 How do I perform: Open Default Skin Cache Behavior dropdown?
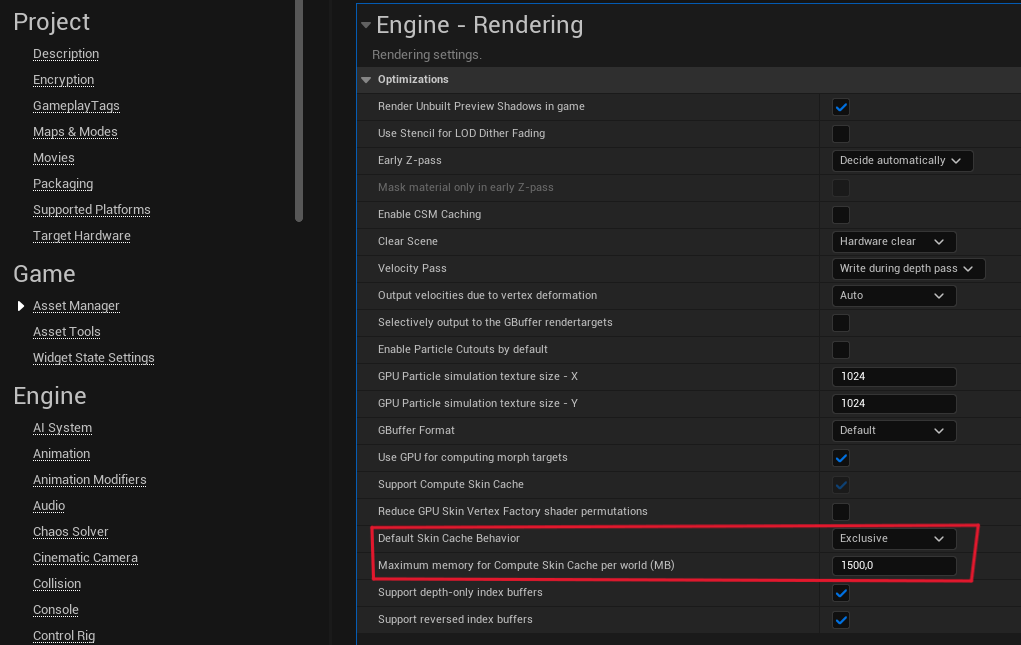893,539
